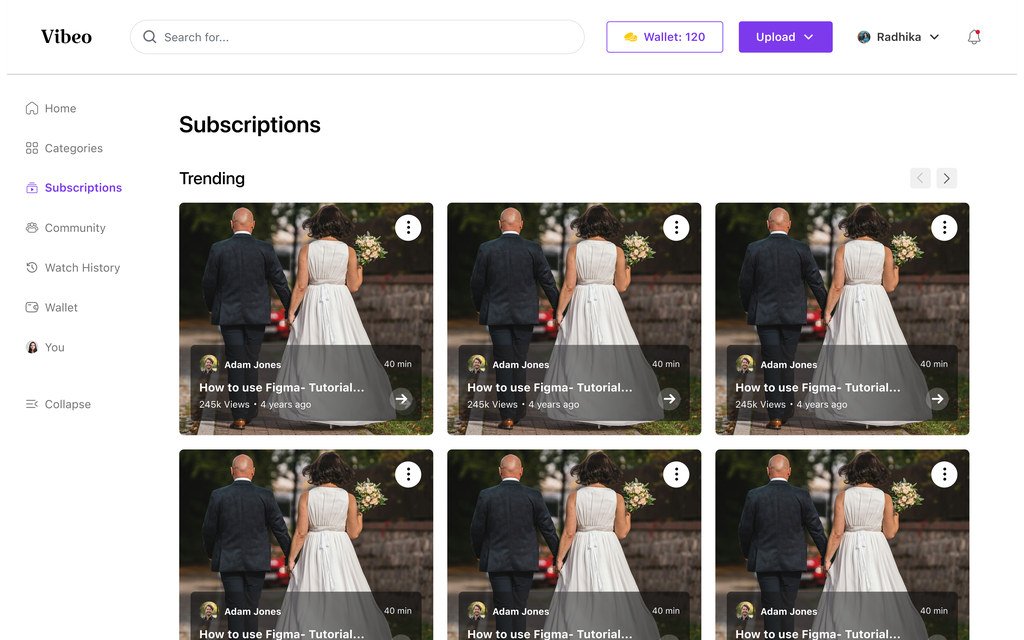Click the Community people icon
The width and height of the screenshot is (1024, 640).
click(31, 228)
